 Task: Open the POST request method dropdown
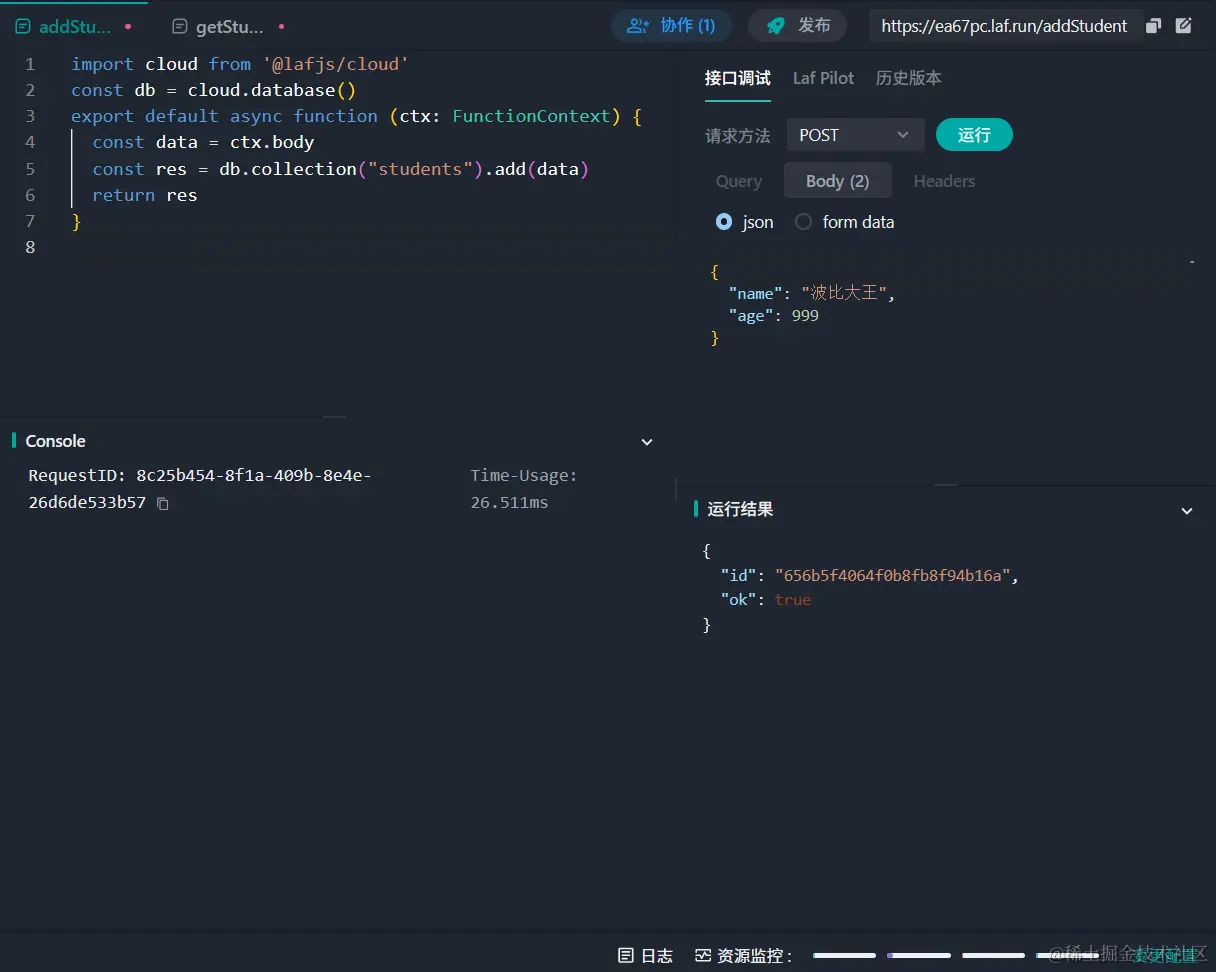tap(854, 135)
